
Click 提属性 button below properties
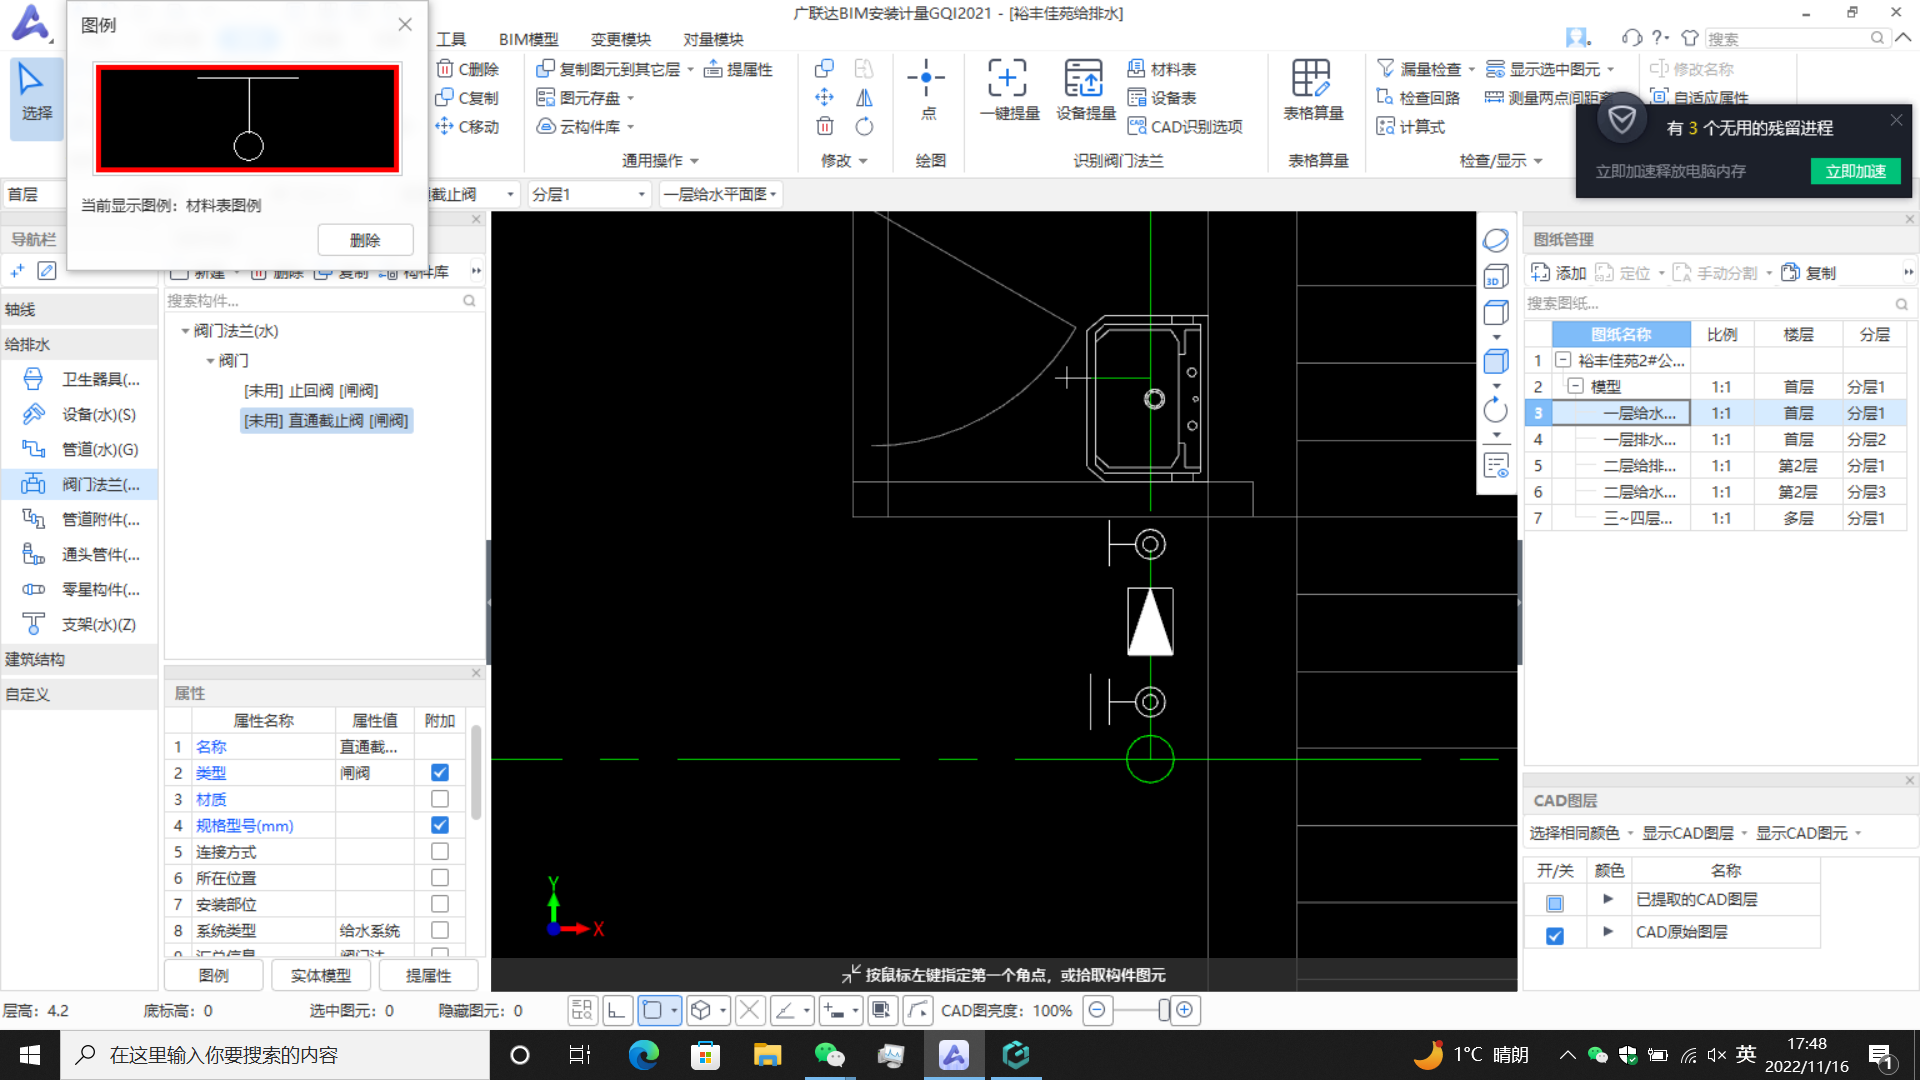coord(428,975)
